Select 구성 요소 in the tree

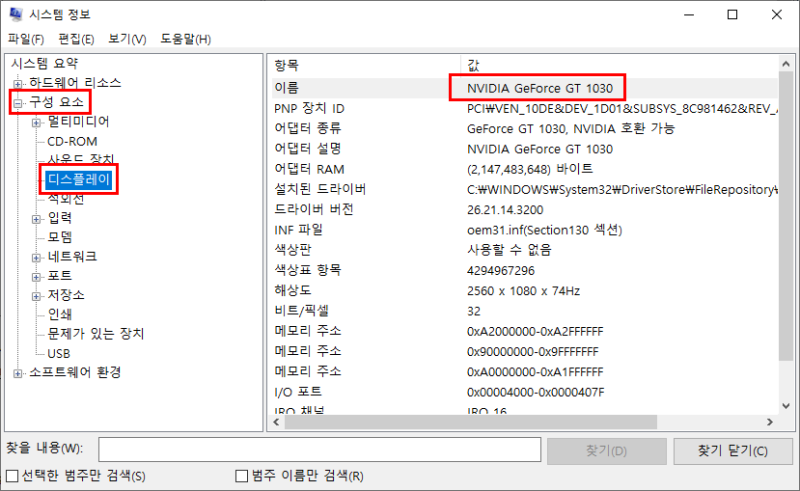tap(56, 102)
